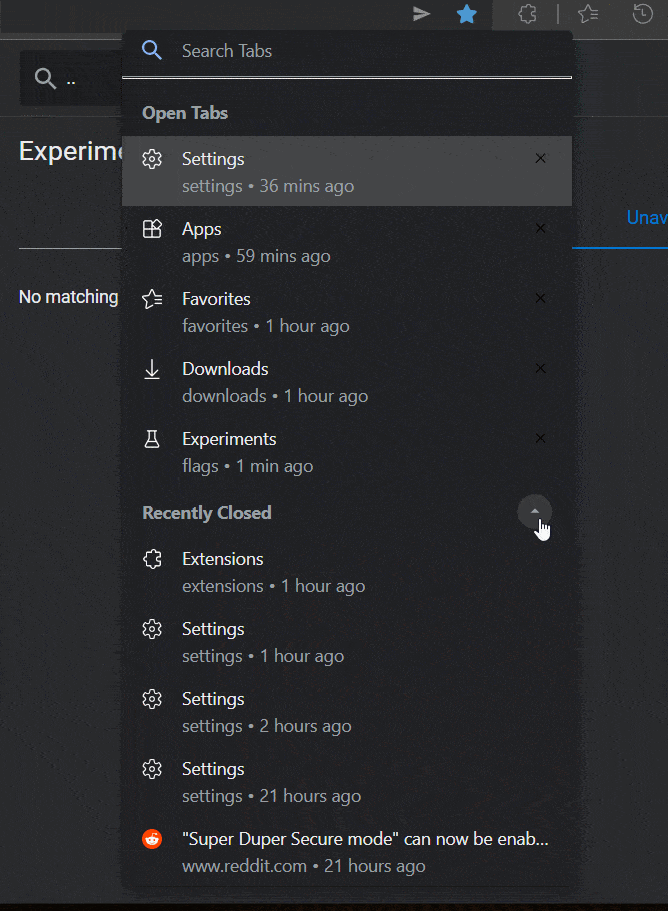Close the Settings open tab

pos(540,158)
